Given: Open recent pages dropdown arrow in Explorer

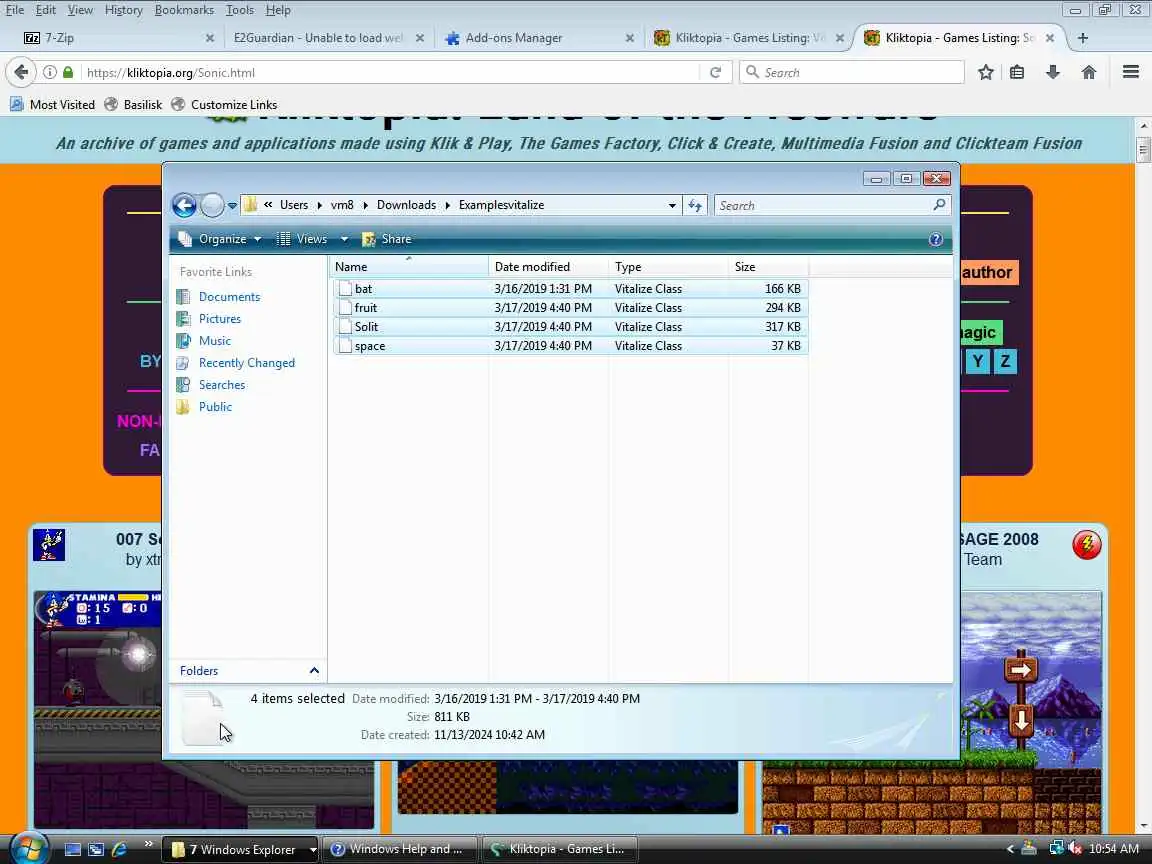Looking at the screenshot, I should [x=232, y=206].
